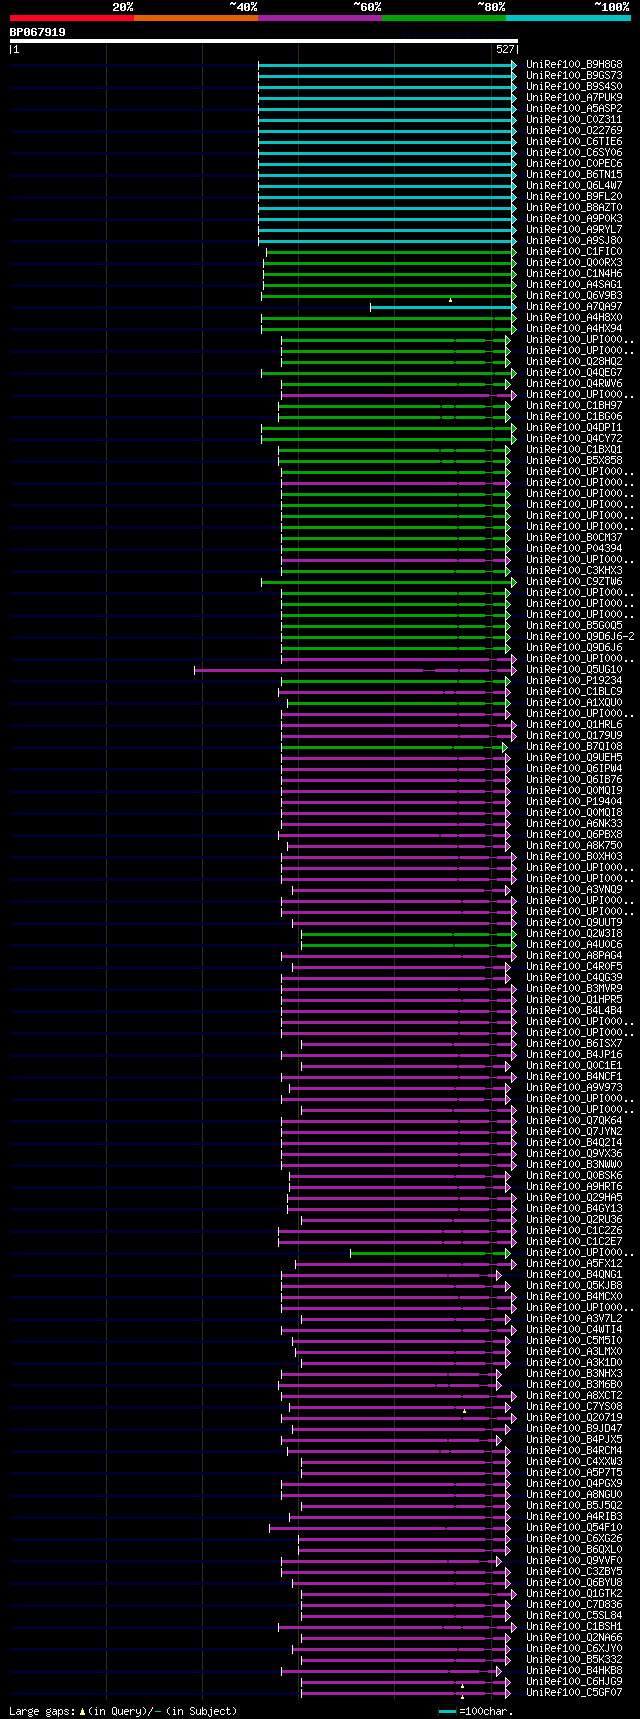The height and width of the screenshot is (1719, 640).
Task: Select hit label UniRef100_Q54F10
Action: (x=574, y=1527)
